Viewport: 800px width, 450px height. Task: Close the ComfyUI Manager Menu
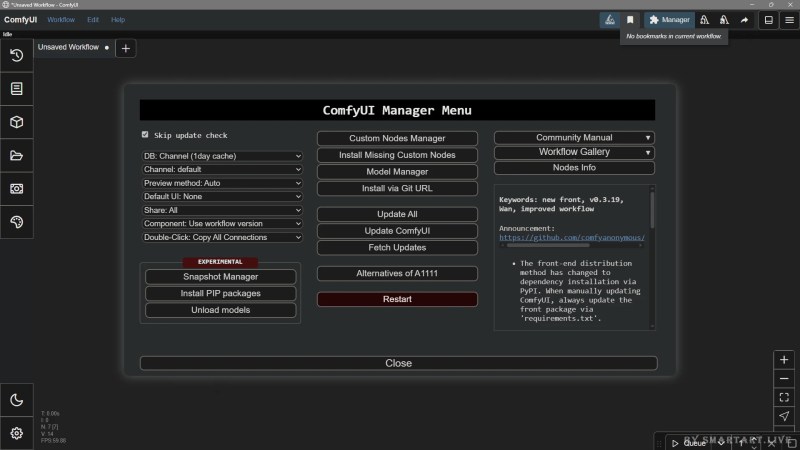[398, 363]
